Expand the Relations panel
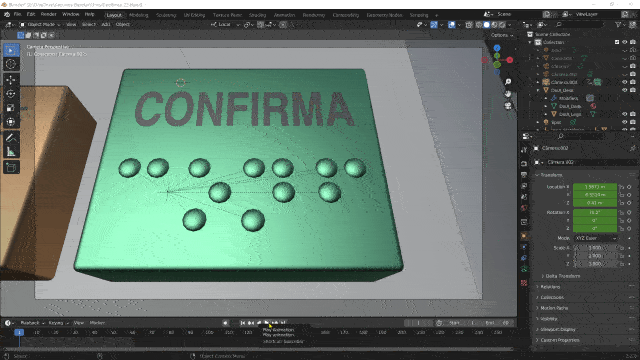 (550, 287)
